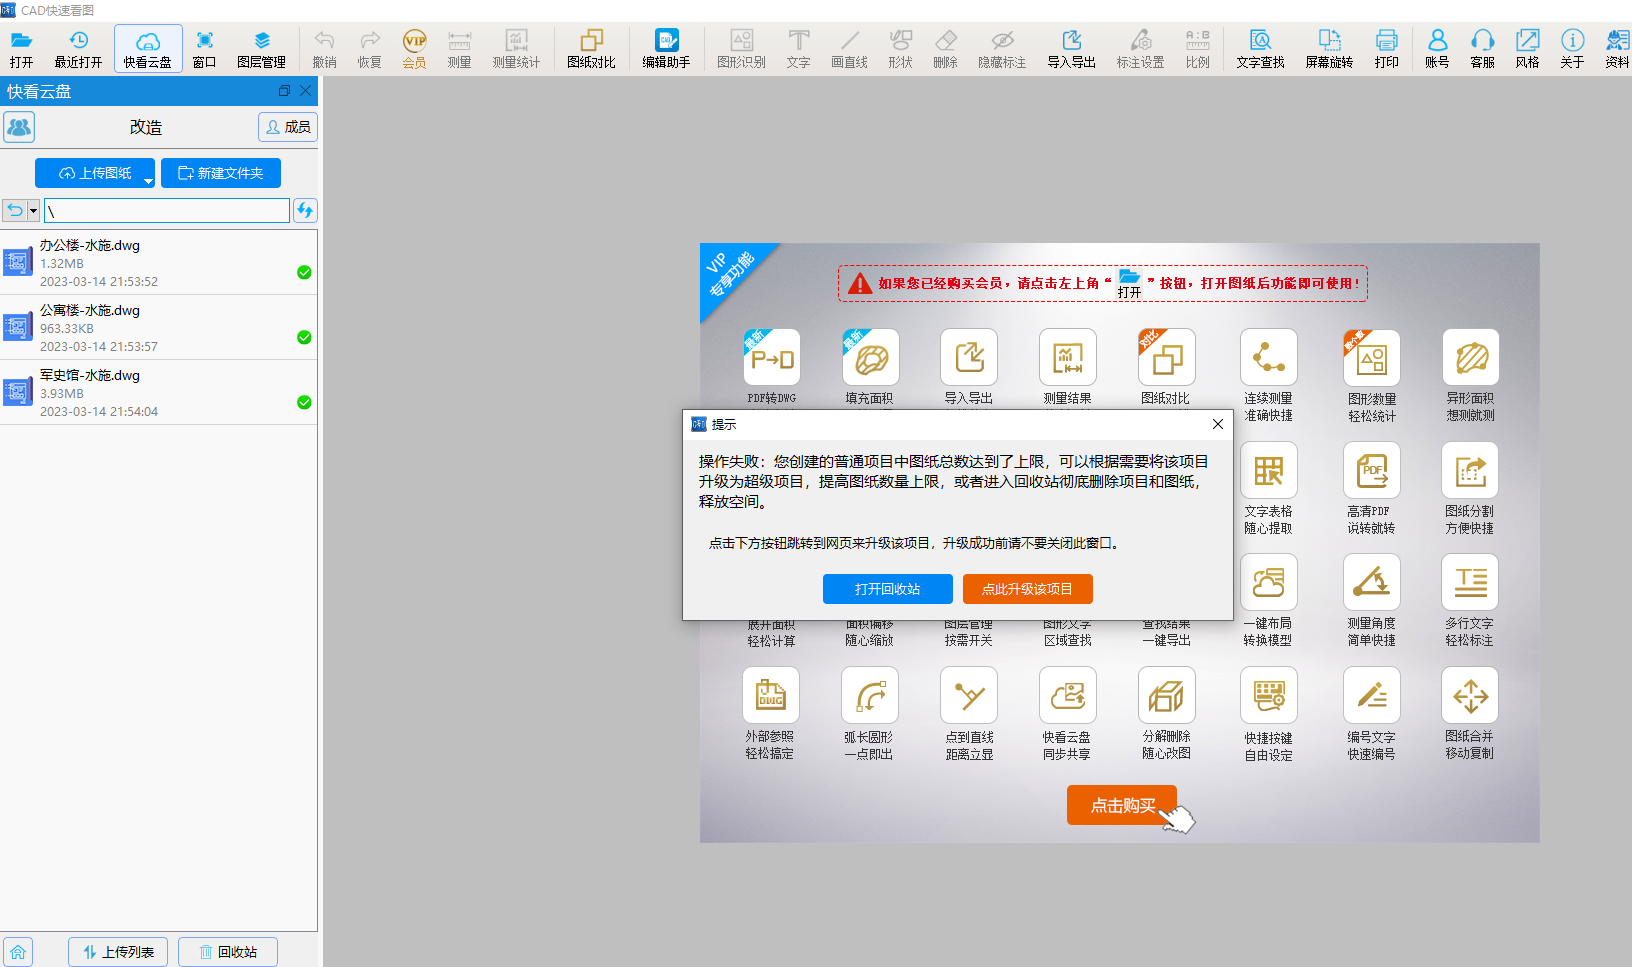
Task: Click the project group icon beside 改造
Action: pyautogui.click(x=19, y=127)
